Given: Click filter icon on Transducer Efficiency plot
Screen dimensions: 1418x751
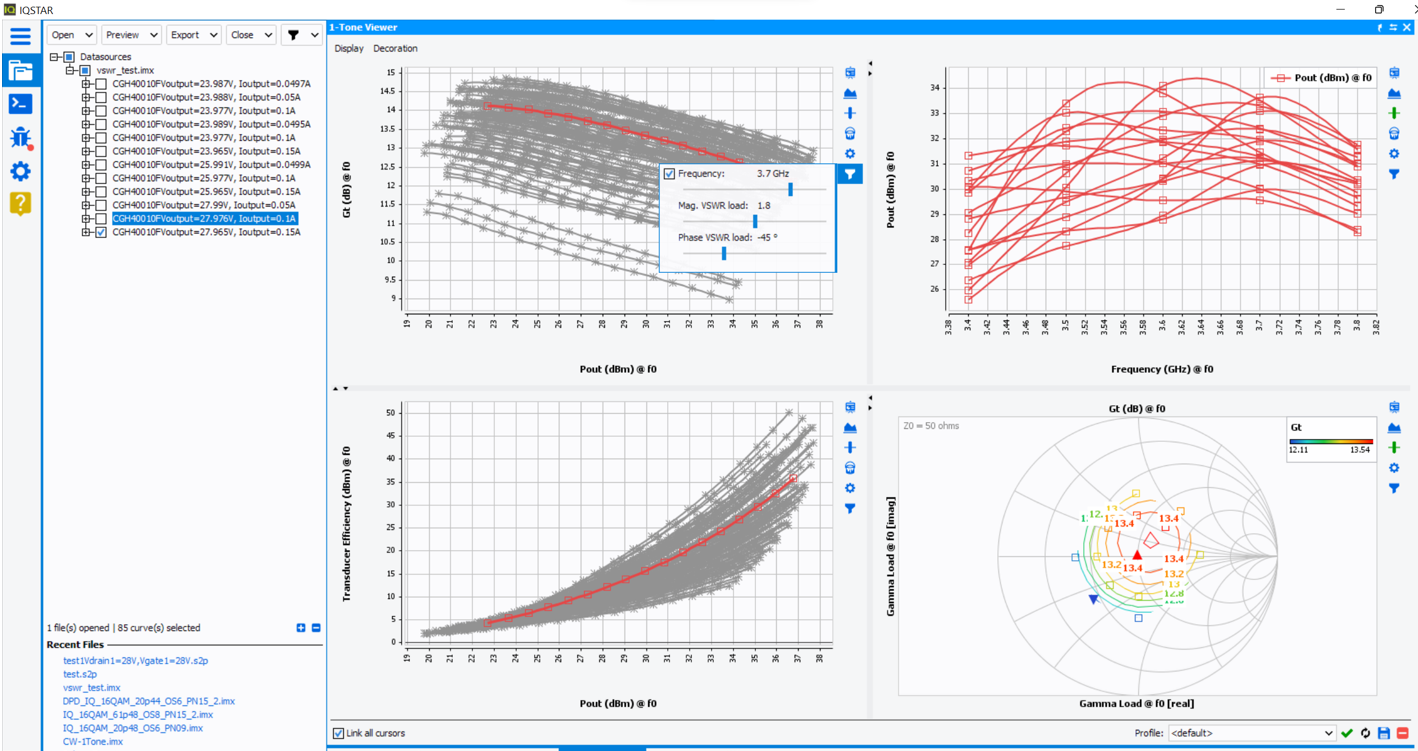Looking at the screenshot, I should (x=850, y=508).
